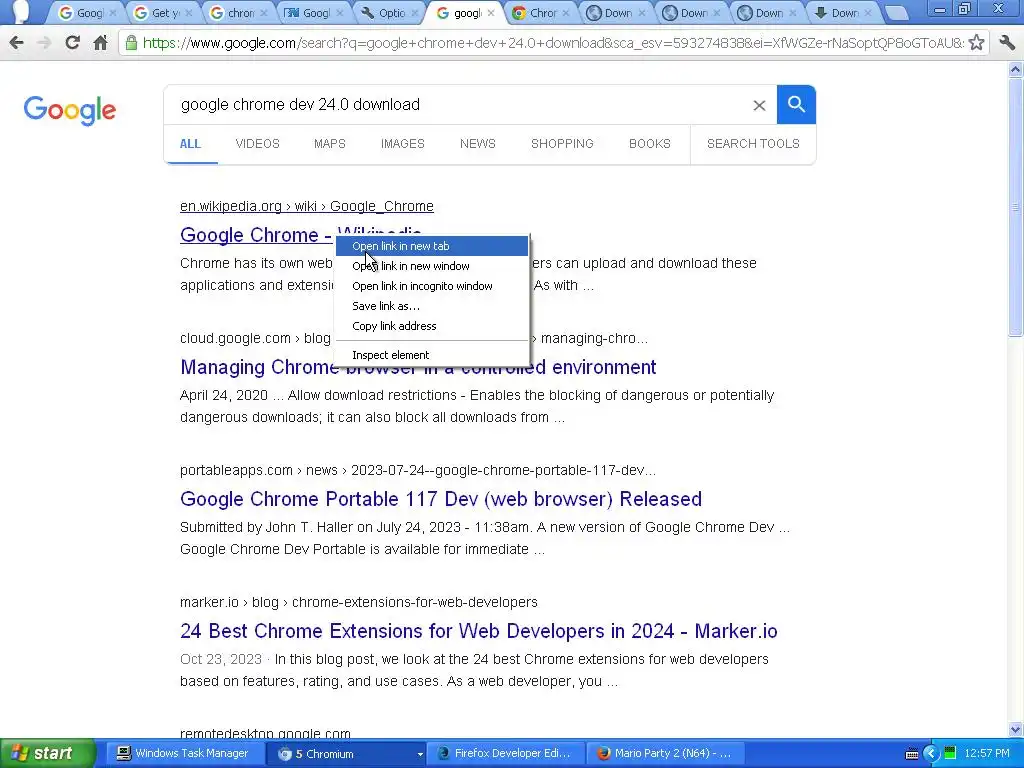Screen dimensions: 1024x768
Task: Click the 12:57 PM taskbar clock
Action: tap(986, 754)
